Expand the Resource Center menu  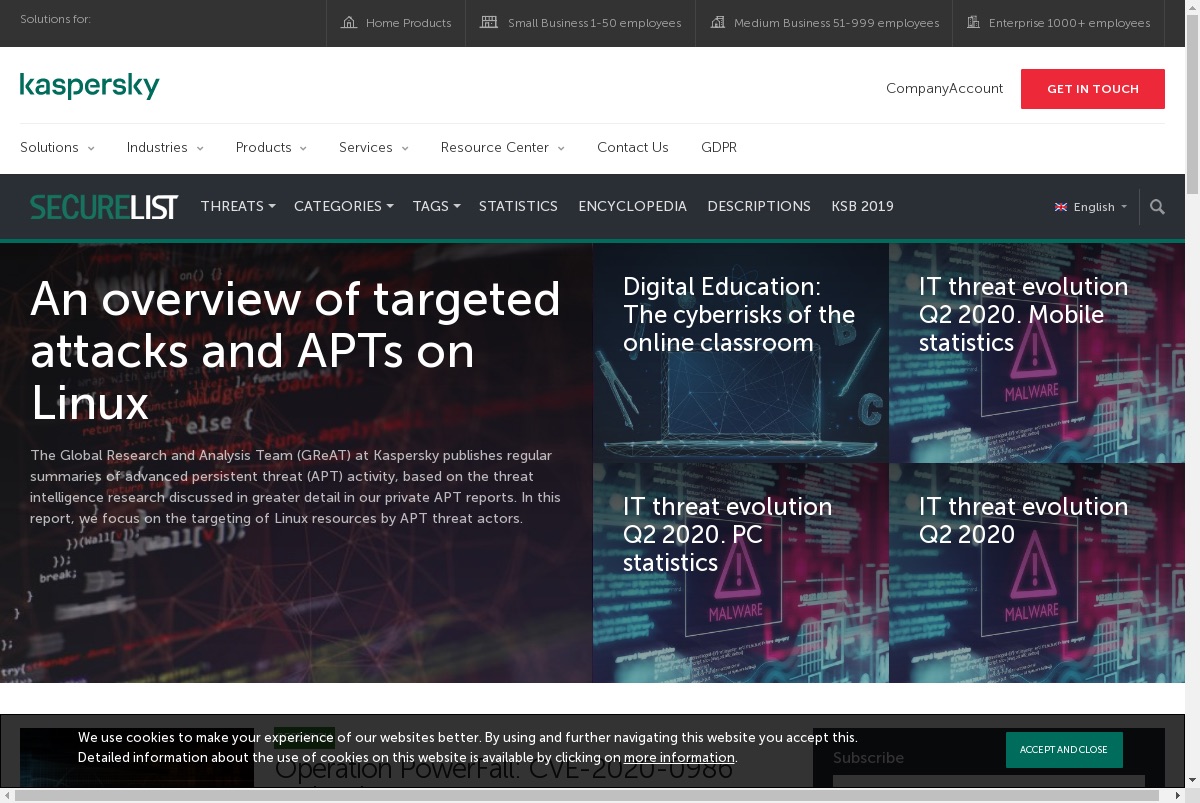(x=503, y=147)
